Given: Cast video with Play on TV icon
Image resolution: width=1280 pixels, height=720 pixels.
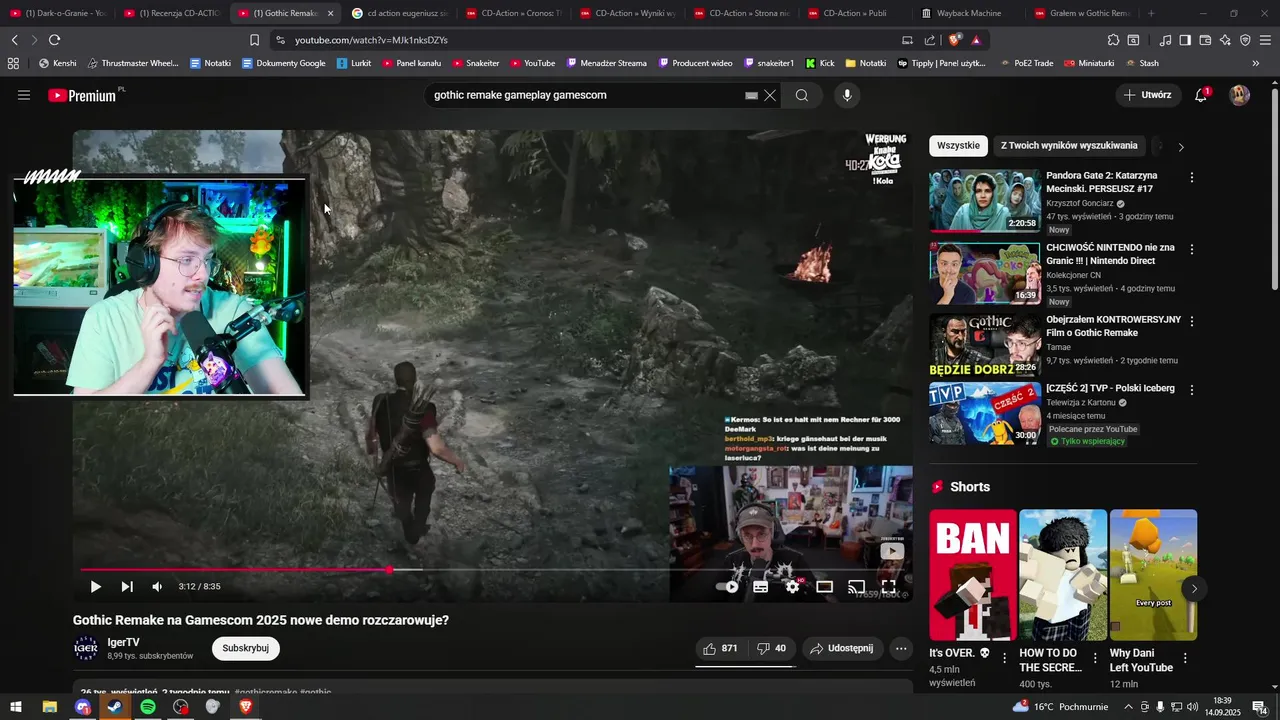Looking at the screenshot, I should click(857, 587).
